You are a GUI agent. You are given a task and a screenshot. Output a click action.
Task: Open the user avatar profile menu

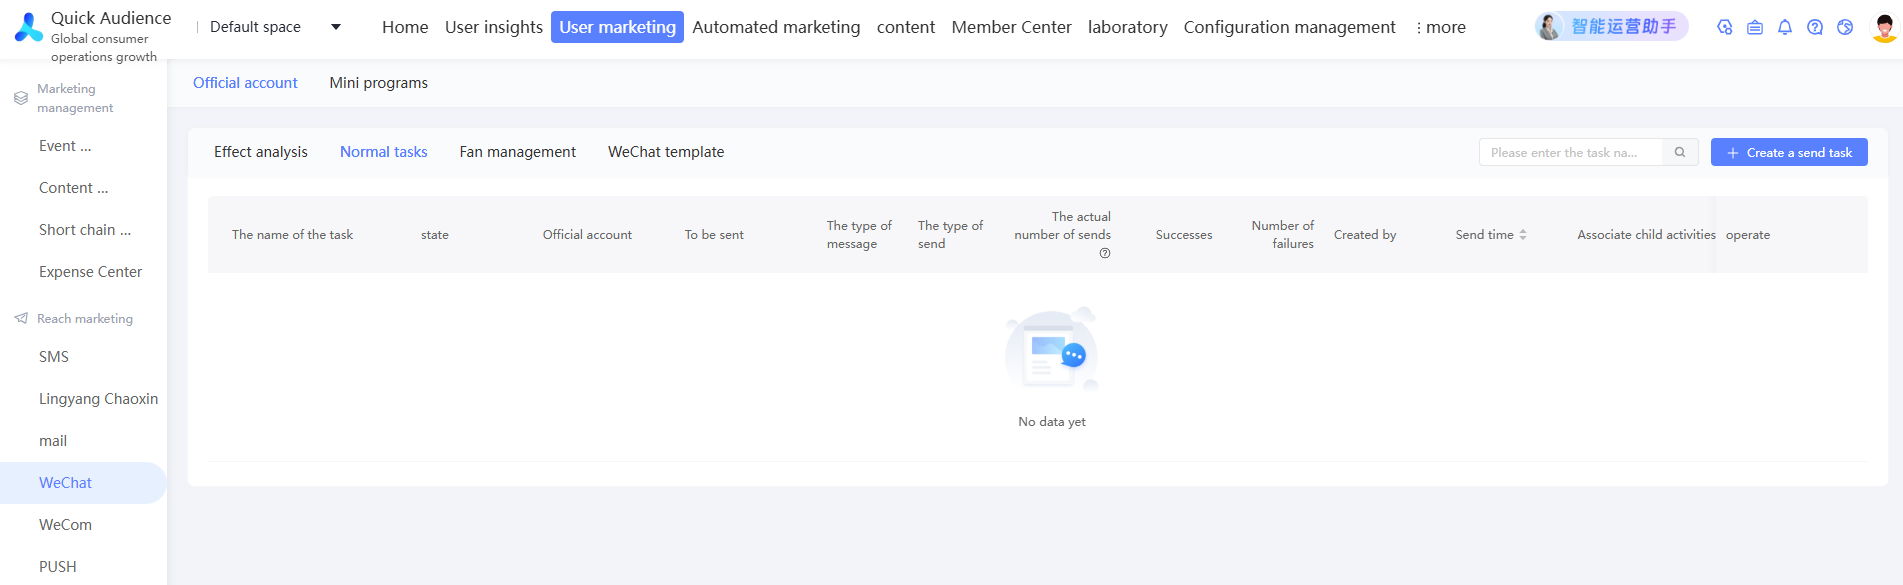[x=1884, y=28]
